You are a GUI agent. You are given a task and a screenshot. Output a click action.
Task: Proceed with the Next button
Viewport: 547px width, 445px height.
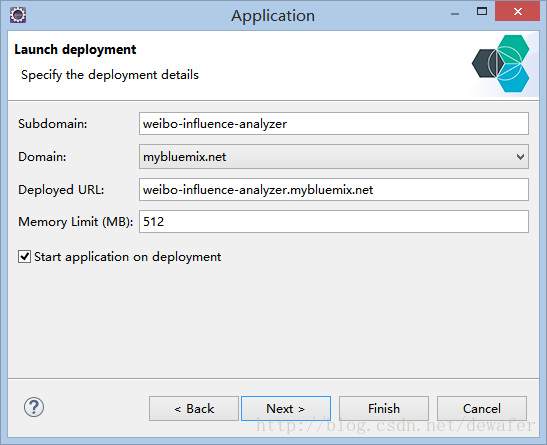click(x=286, y=408)
